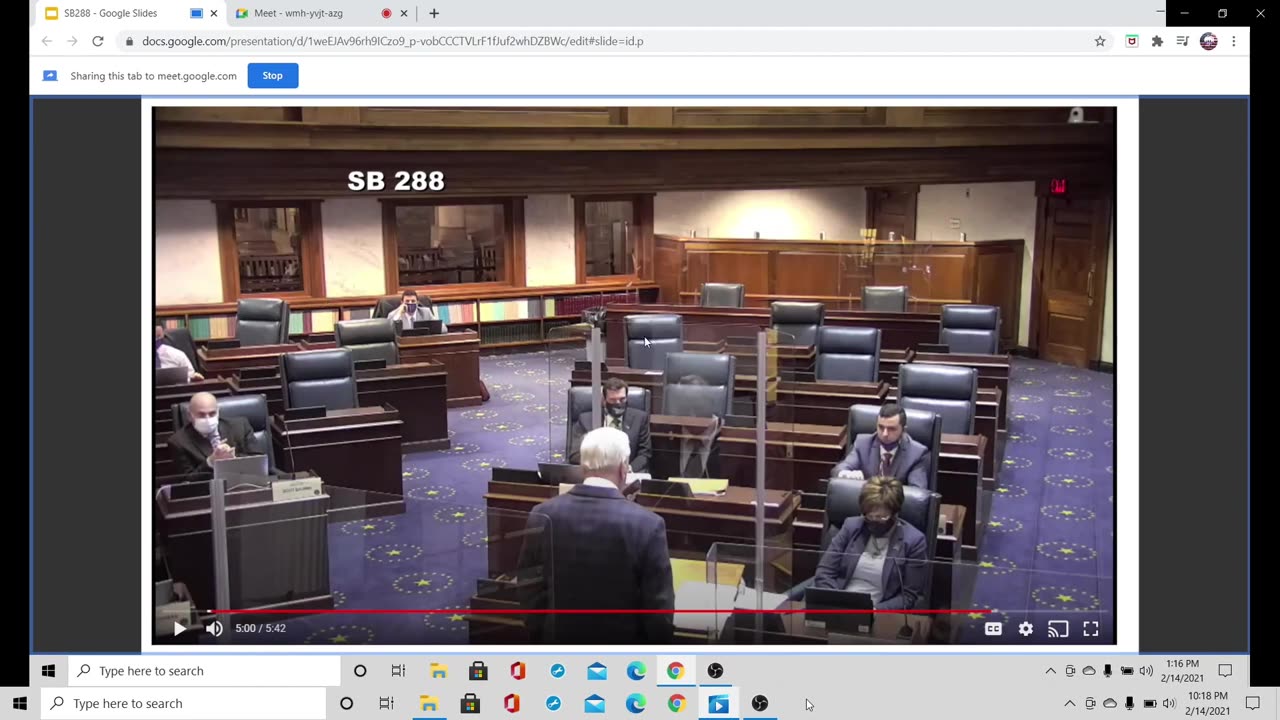The image size is (1280, 720).
Task: Reload the Google Slides page
Action: pyautogui.click(x=98, y=41)
